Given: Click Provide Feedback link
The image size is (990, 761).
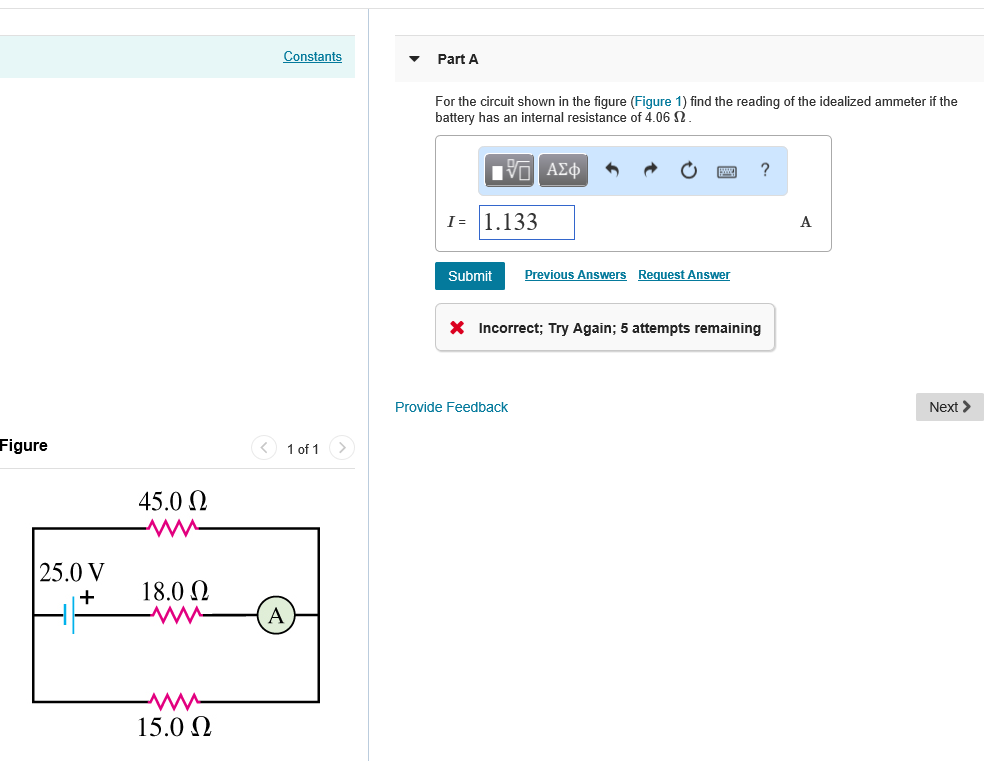Looking at the screenshot, I should 451,407.
